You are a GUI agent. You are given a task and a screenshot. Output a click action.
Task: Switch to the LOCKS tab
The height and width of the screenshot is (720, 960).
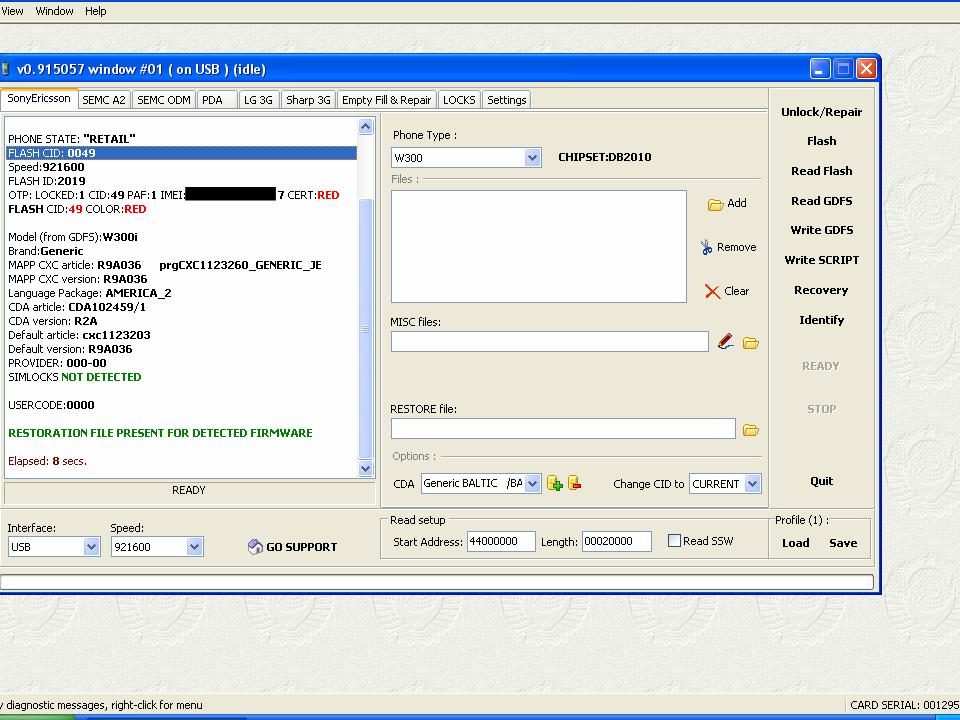coord(459,100)
